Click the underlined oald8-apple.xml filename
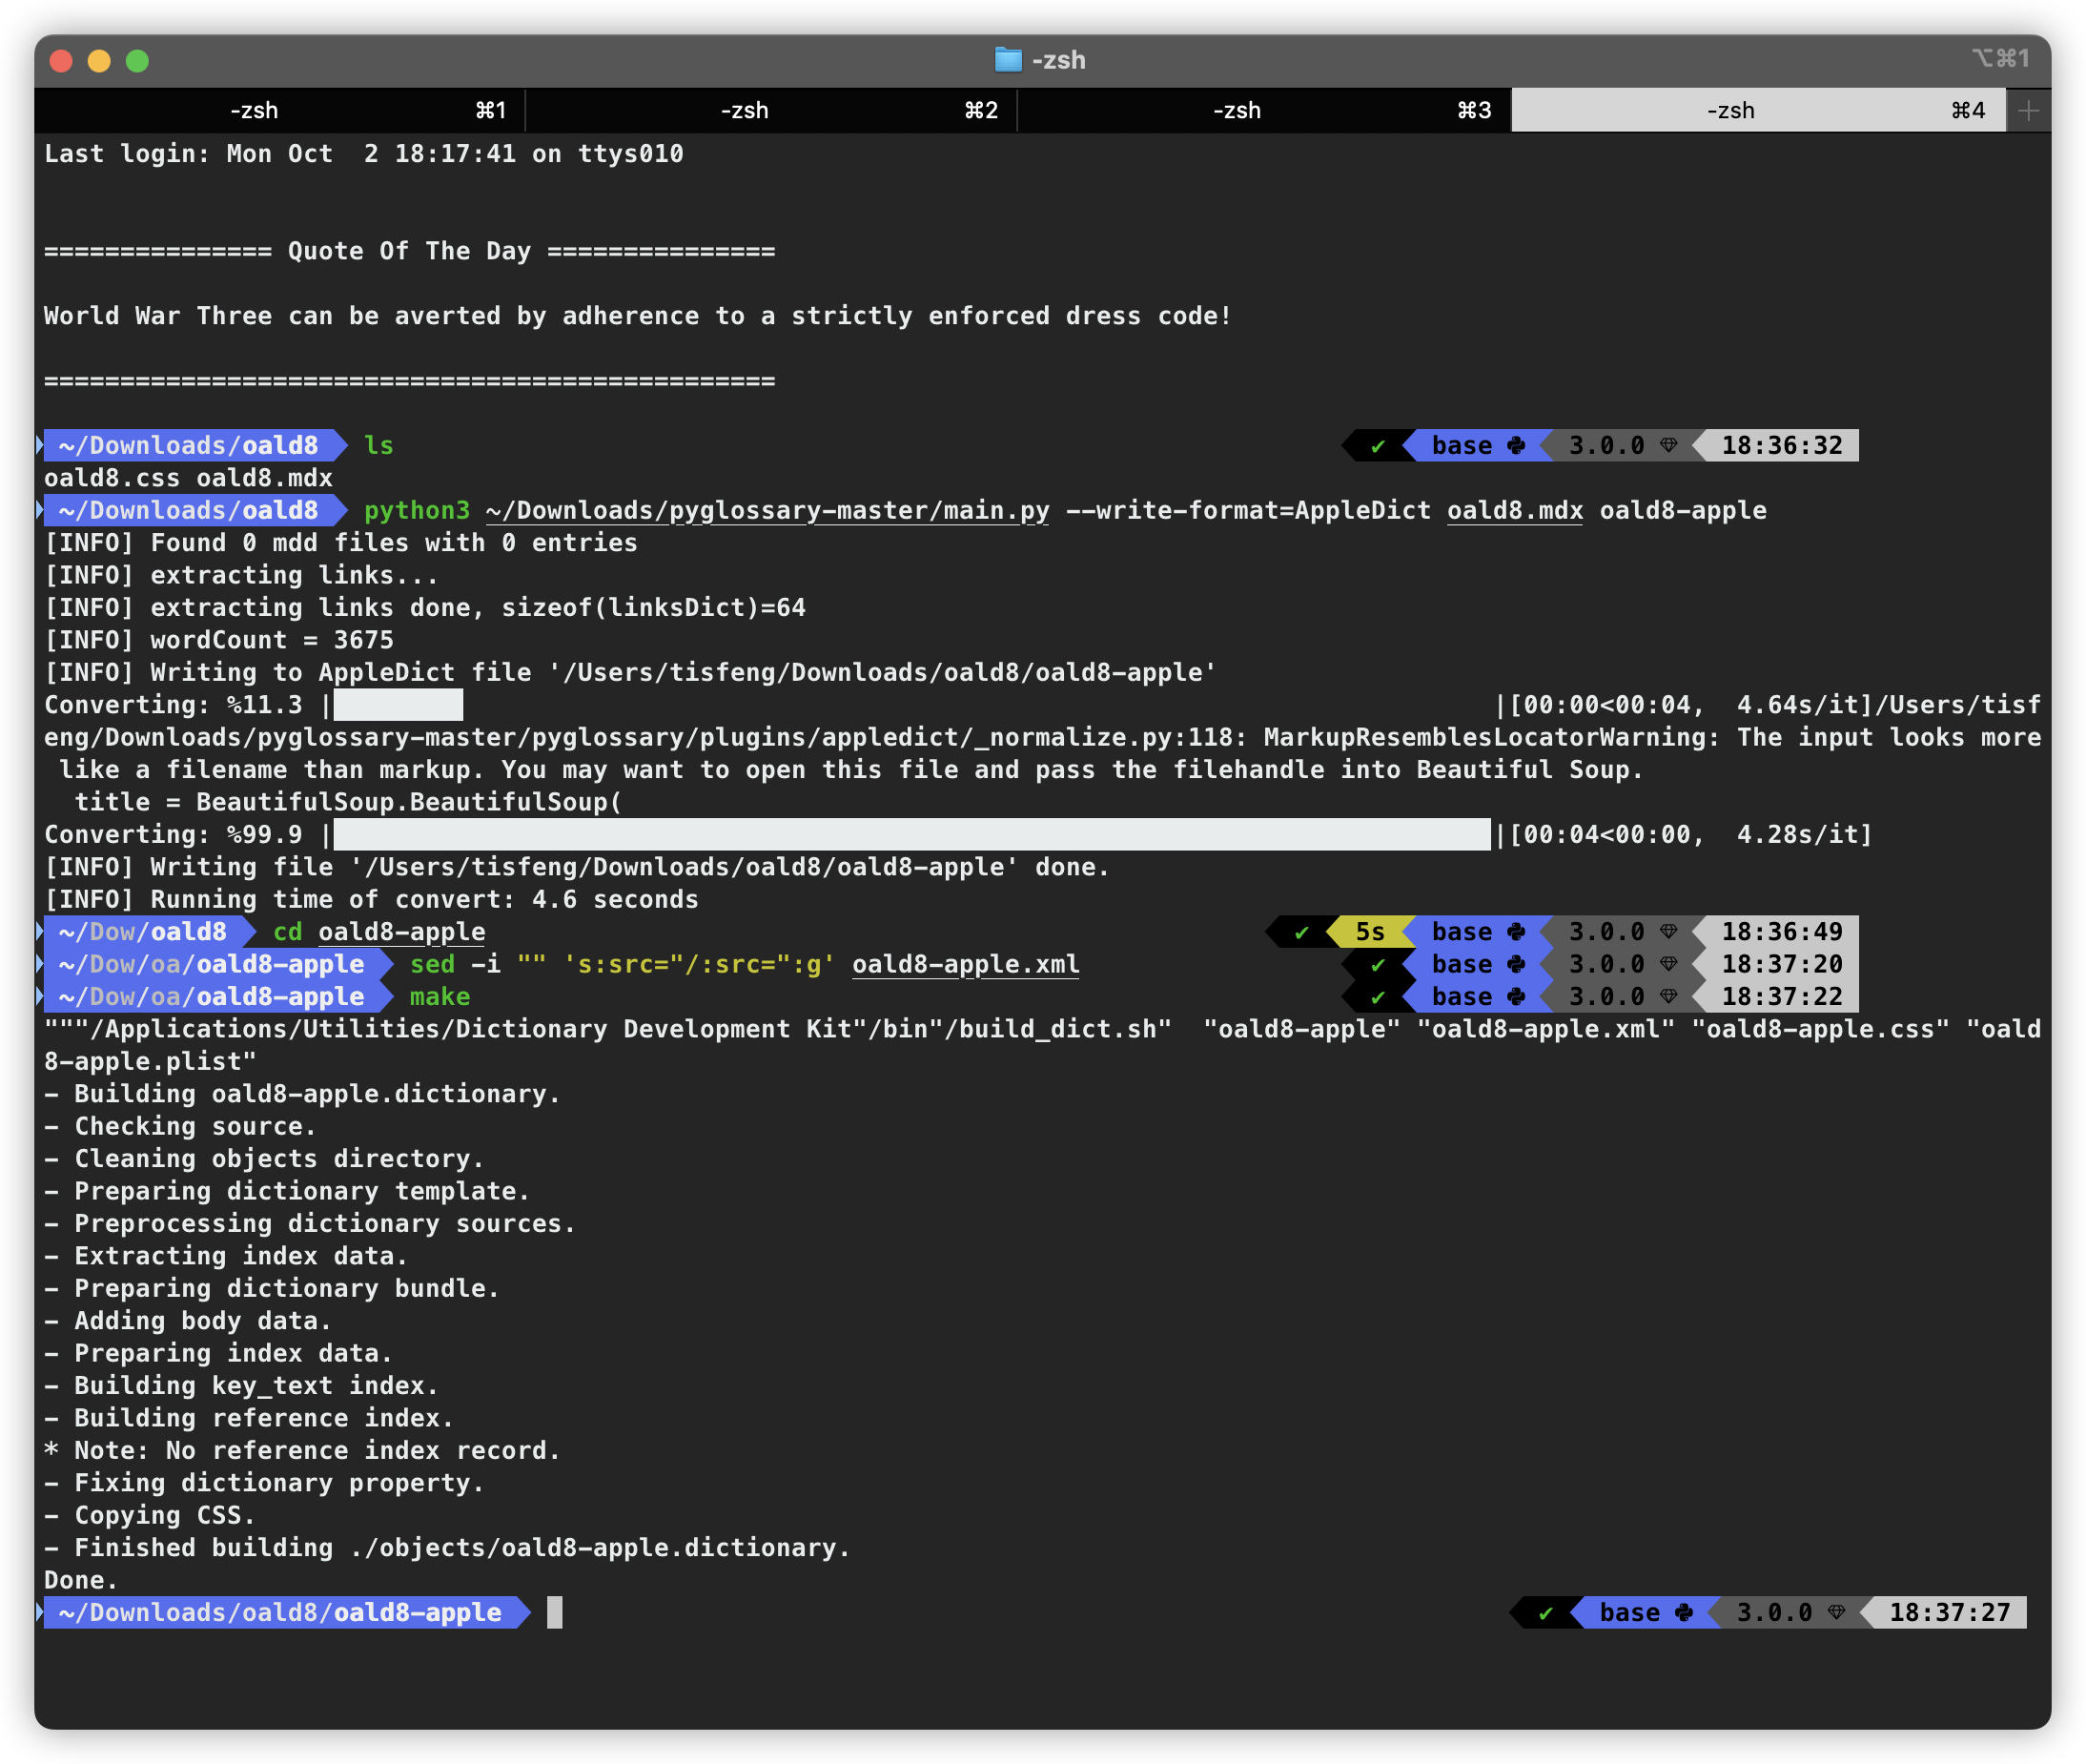Viewport: 2086px width, 1764px height. pos(965,964)
